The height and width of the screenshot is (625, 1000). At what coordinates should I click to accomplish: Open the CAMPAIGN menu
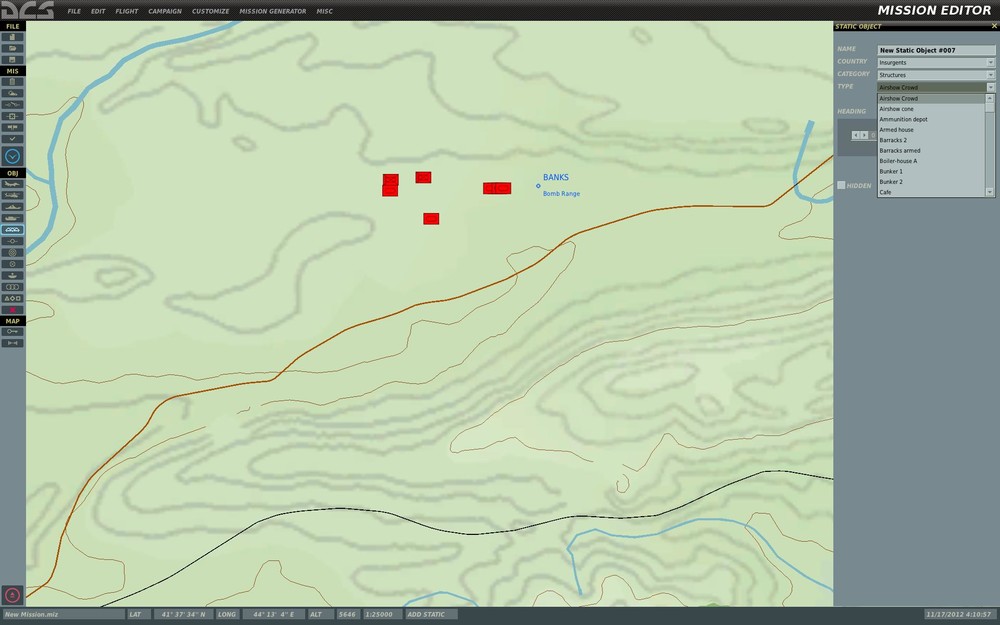165,11
